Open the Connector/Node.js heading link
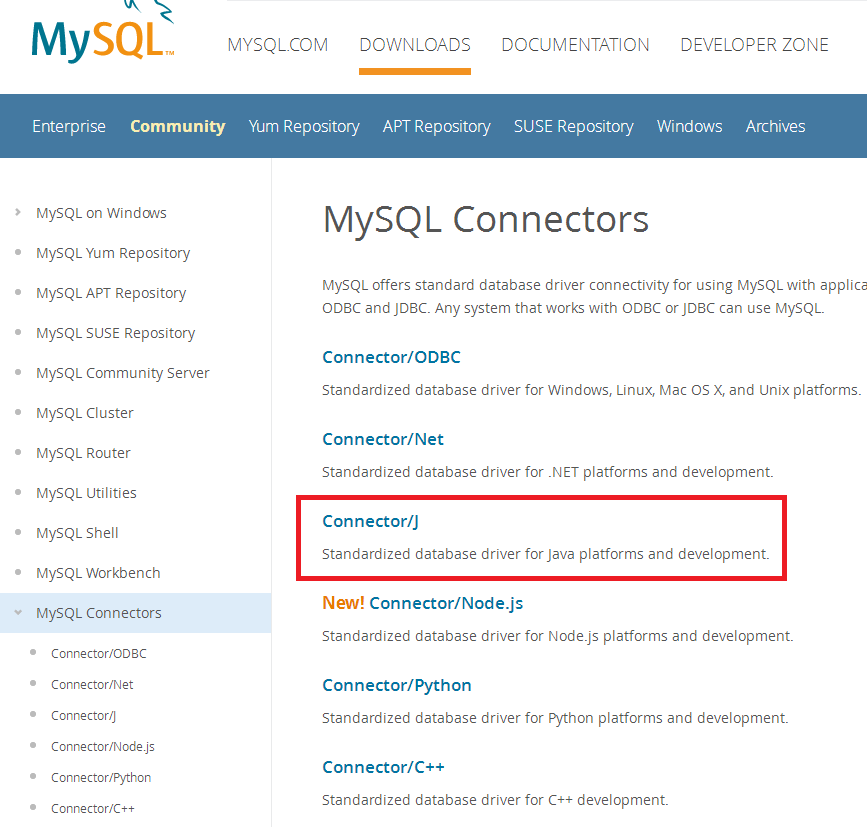Image resolution: width=867 pixels, height=827 pixels. click(446, 603)
